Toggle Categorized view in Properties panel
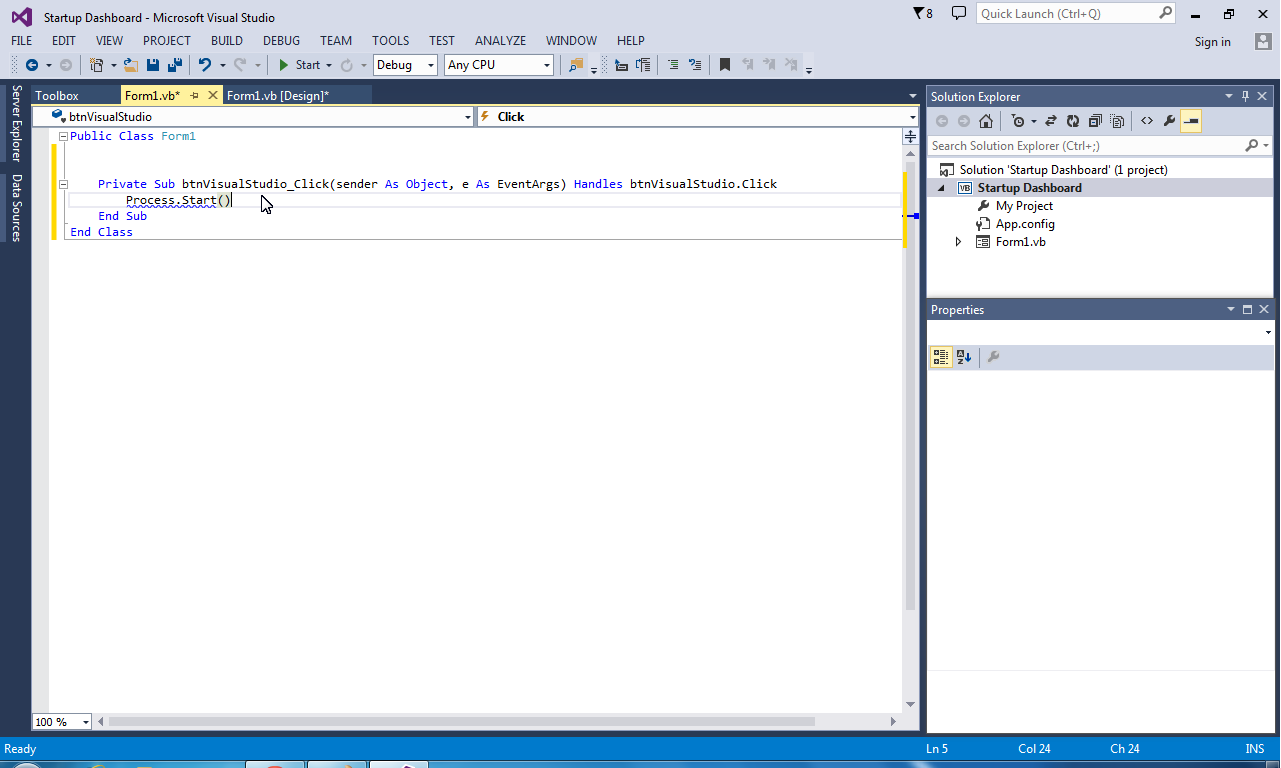1281x768 pixels. 941,357
